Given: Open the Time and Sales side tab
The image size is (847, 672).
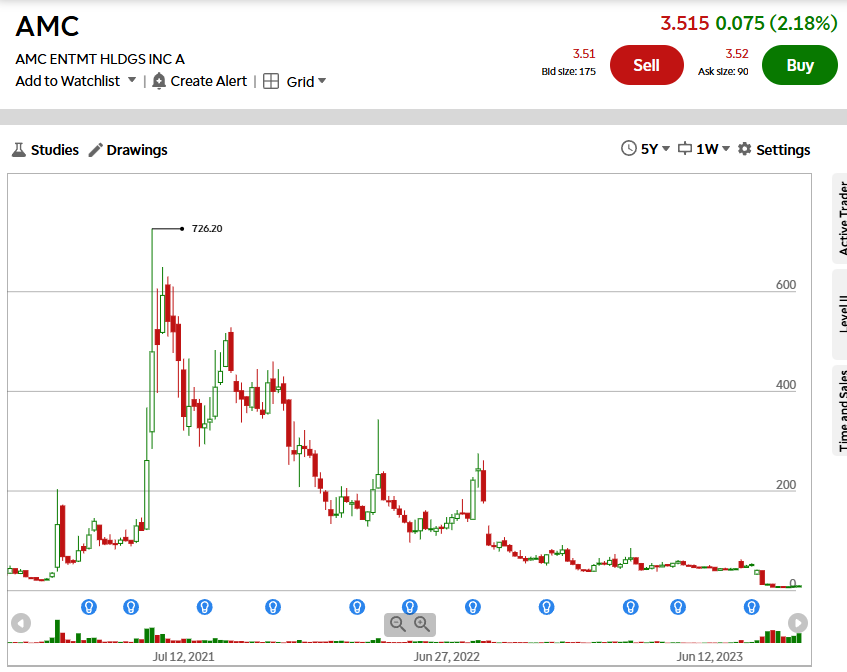Looking at the screenshot, I should 842,411.
